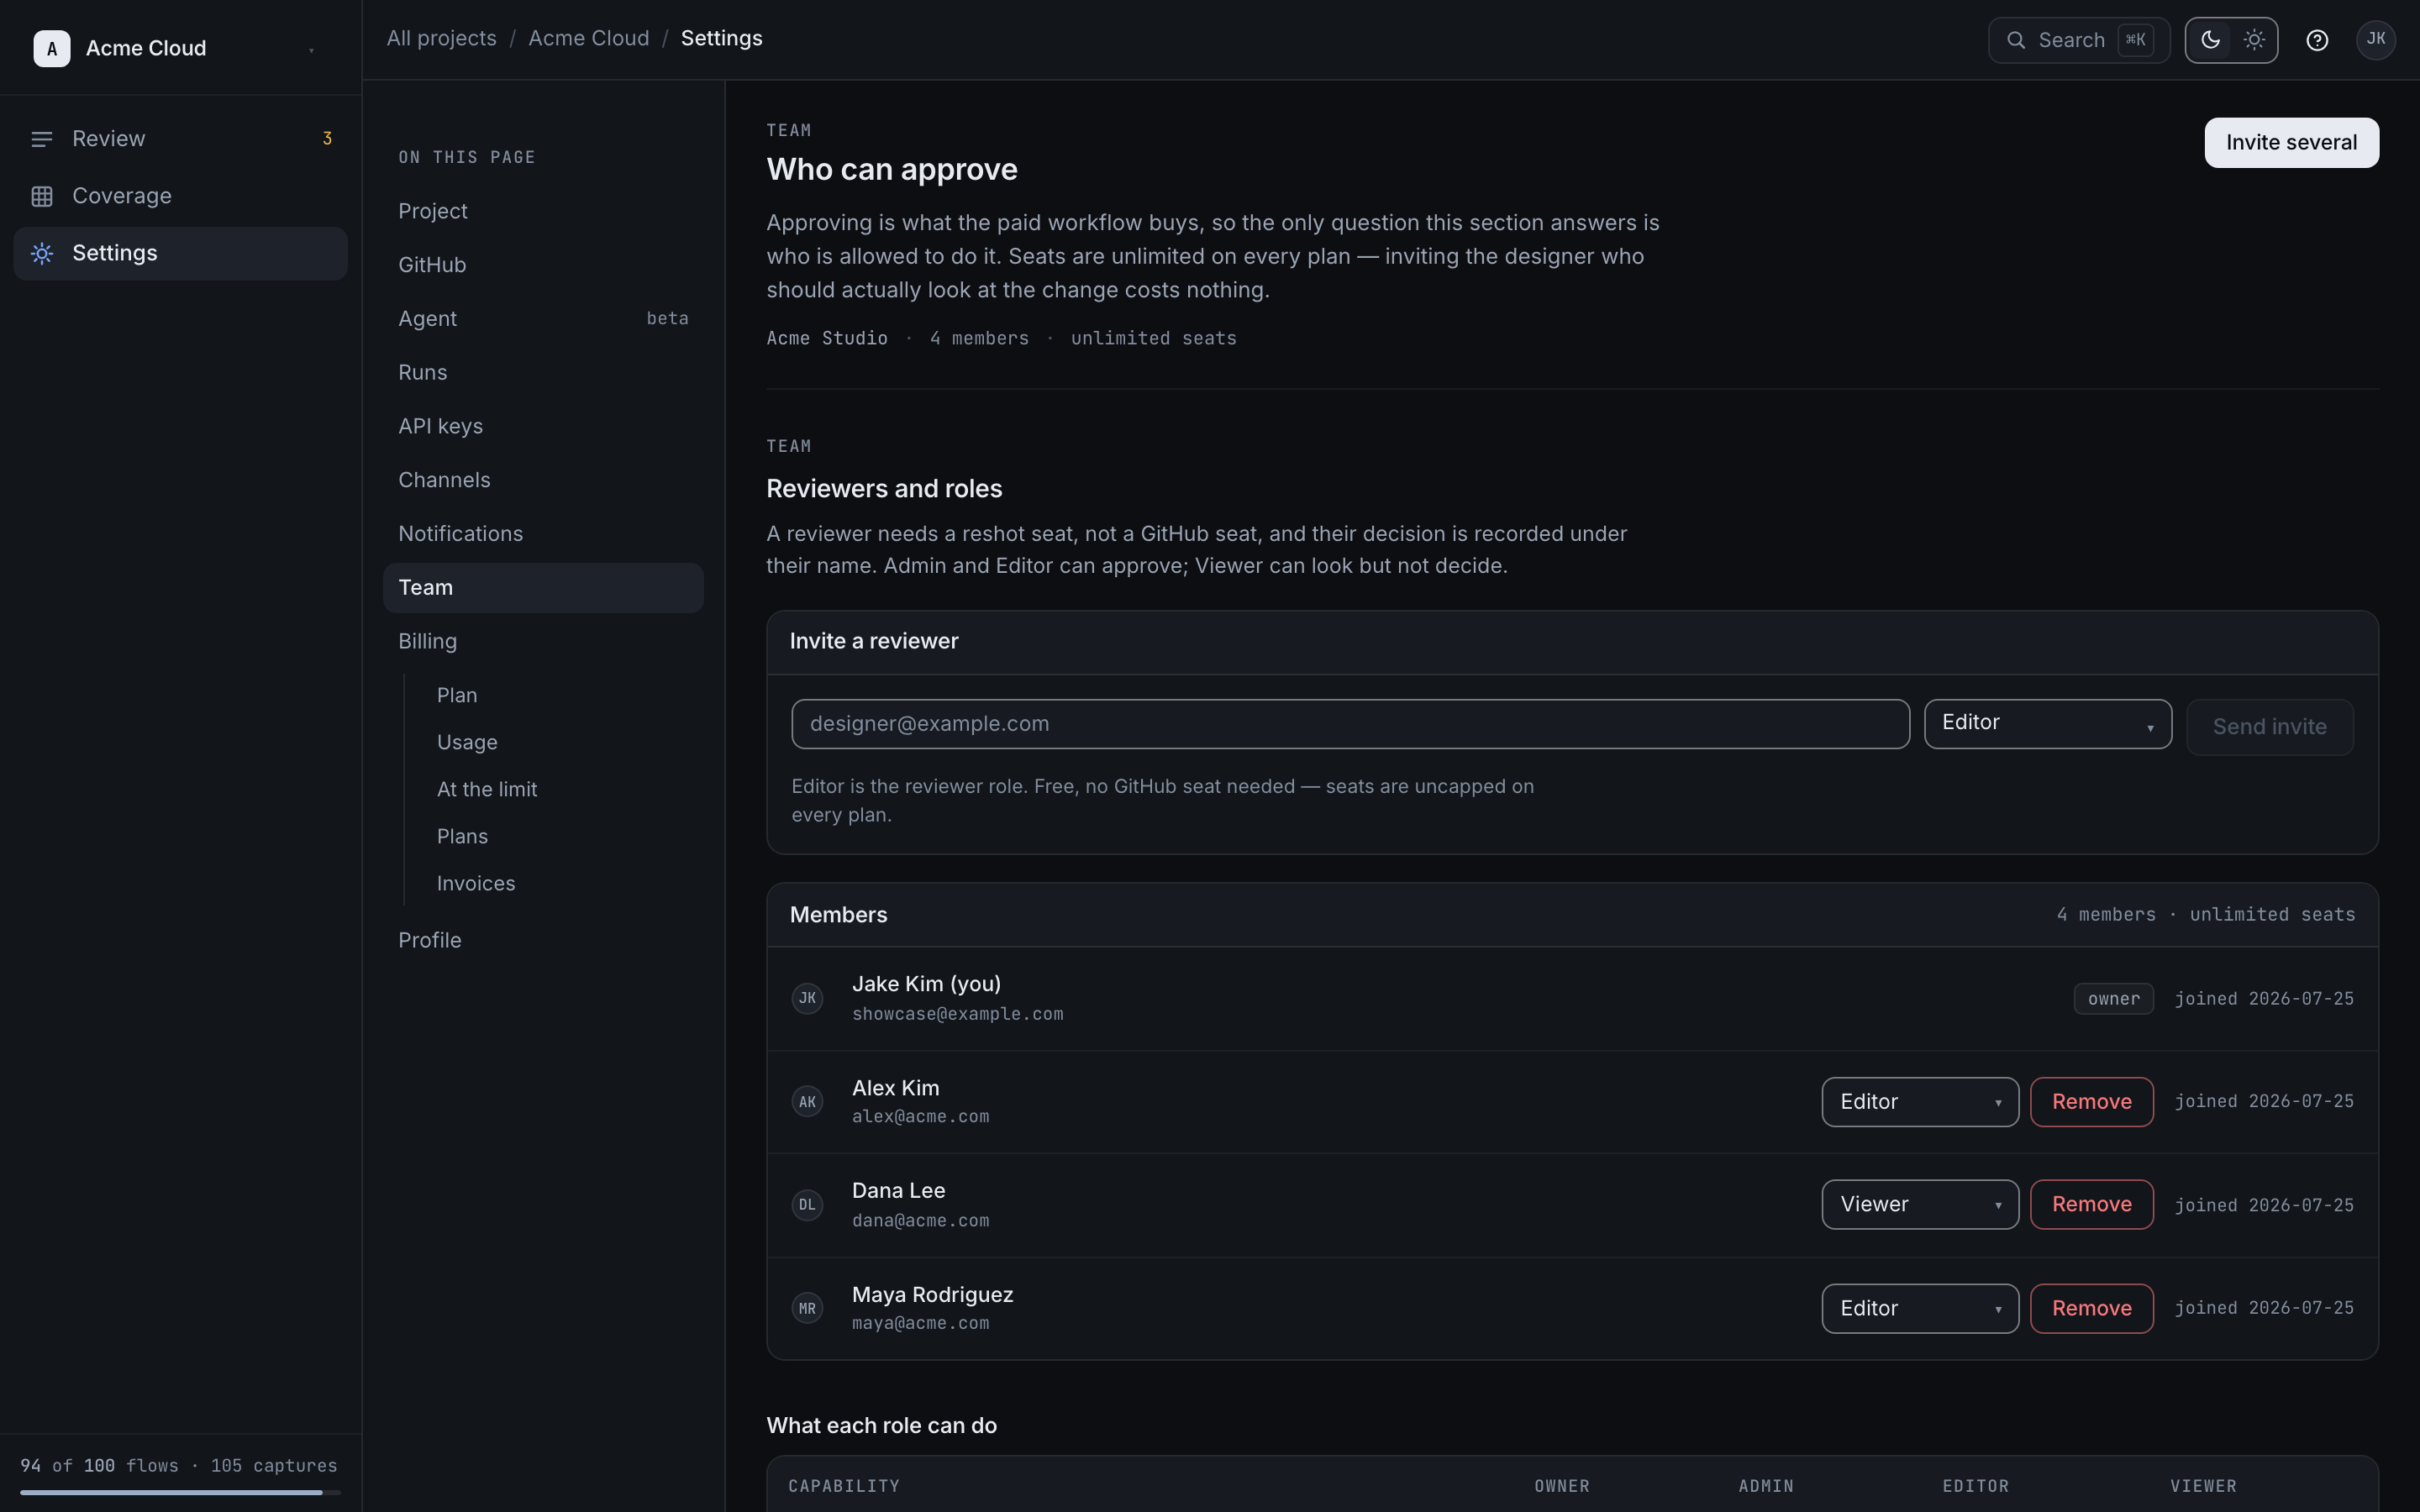Jump to the Billing section
This screenshot has width=2420, height=1512.
point(543,642)
